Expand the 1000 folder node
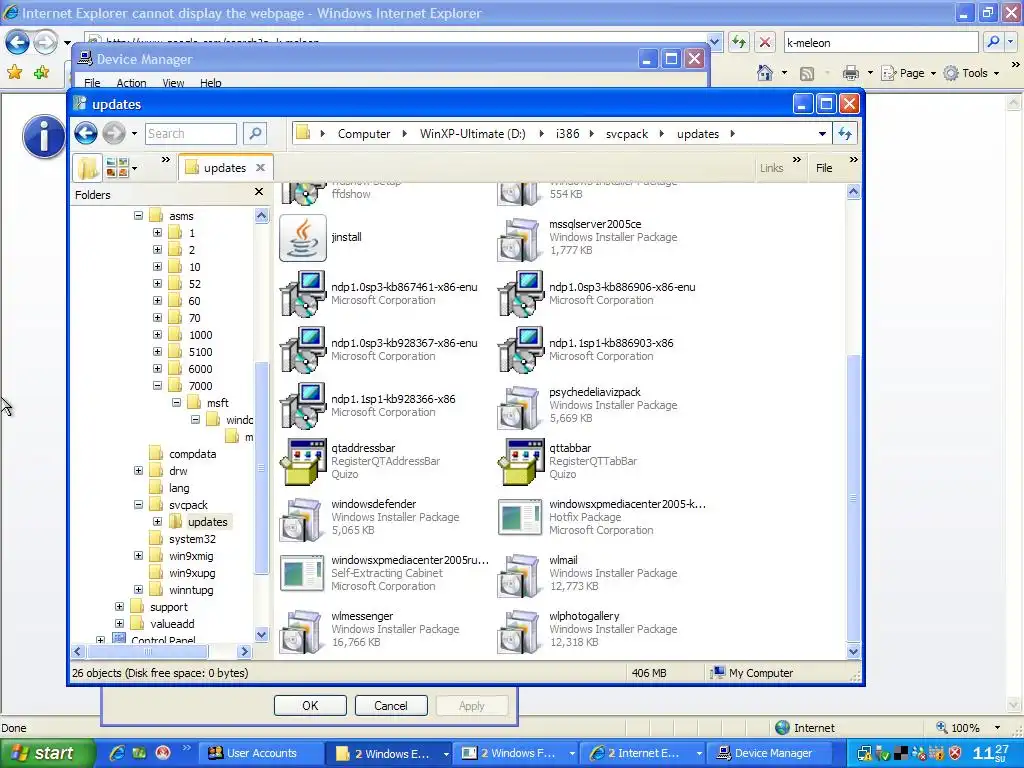This screenshot has height=768, width=1024. [157, 334]
